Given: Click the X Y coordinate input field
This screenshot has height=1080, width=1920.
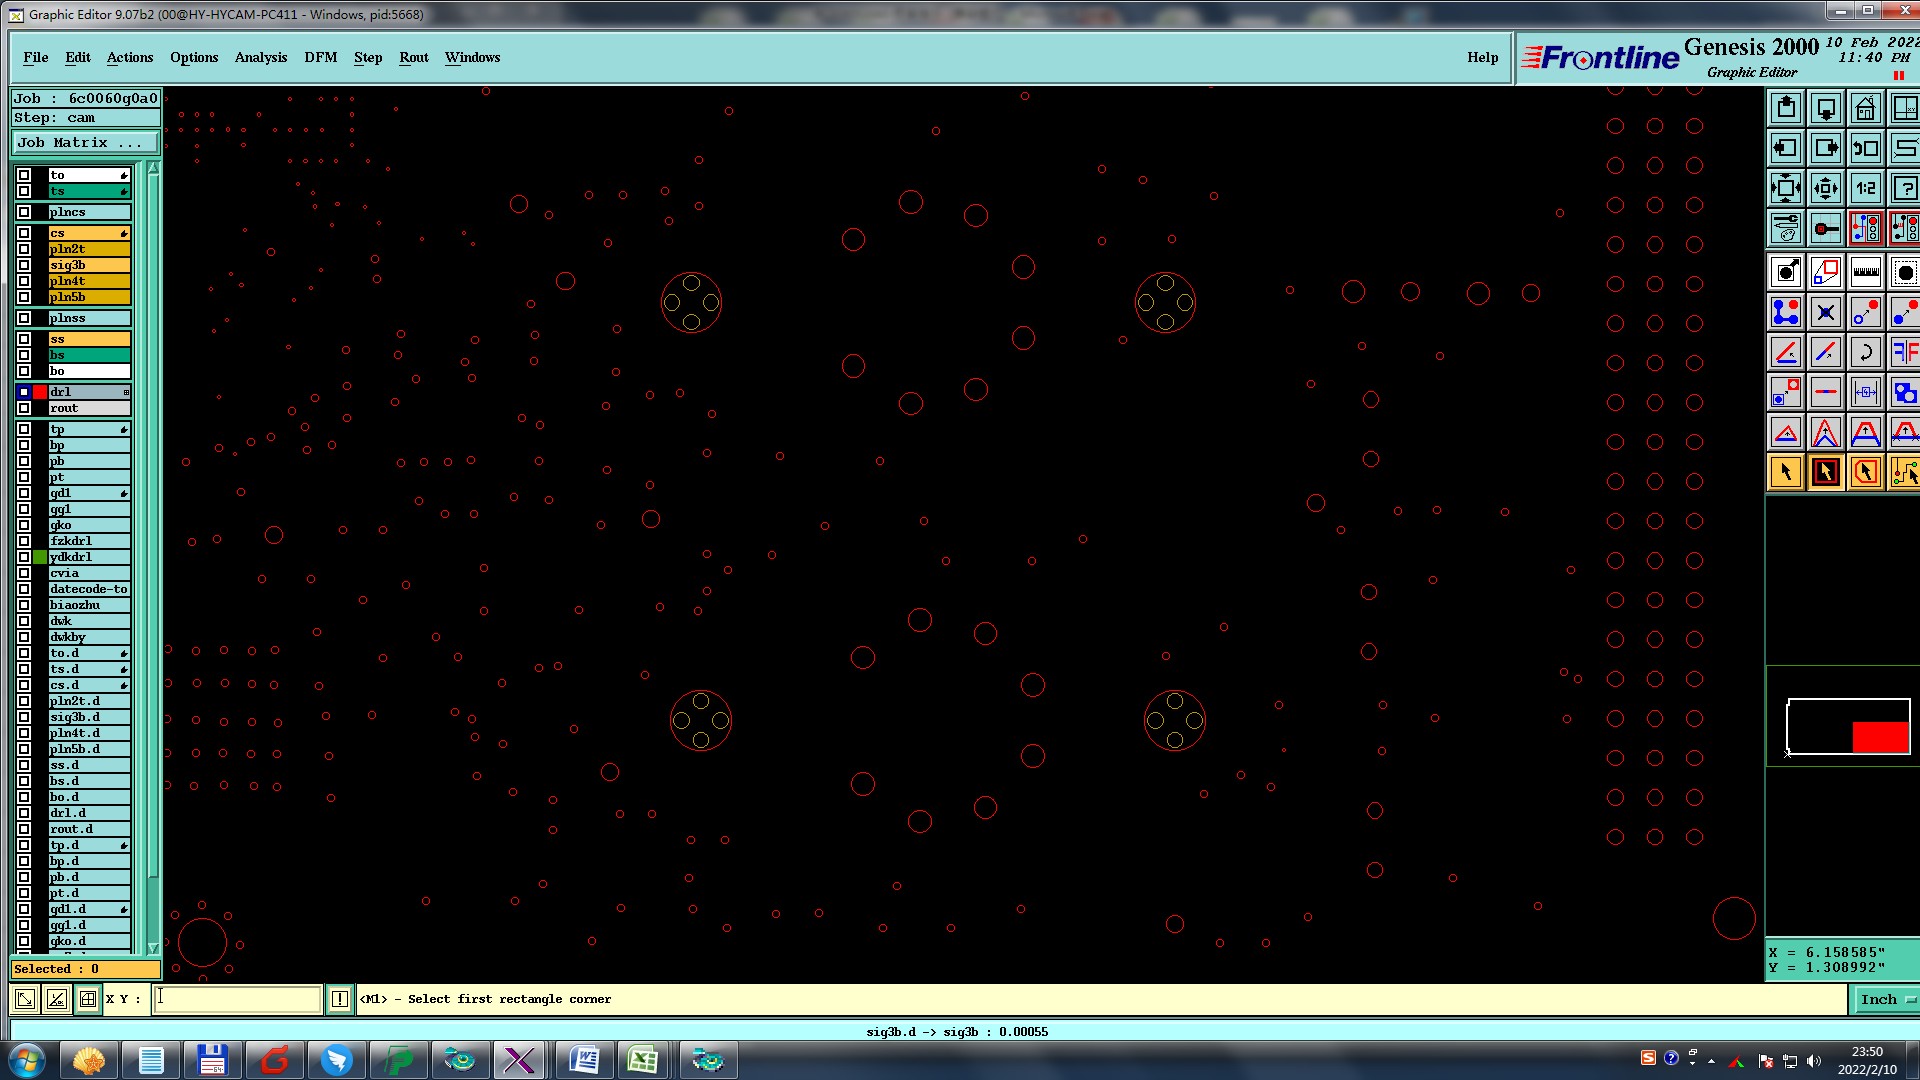Looking at the screenshot, I should pyautogui.click(x=237, y=999).
